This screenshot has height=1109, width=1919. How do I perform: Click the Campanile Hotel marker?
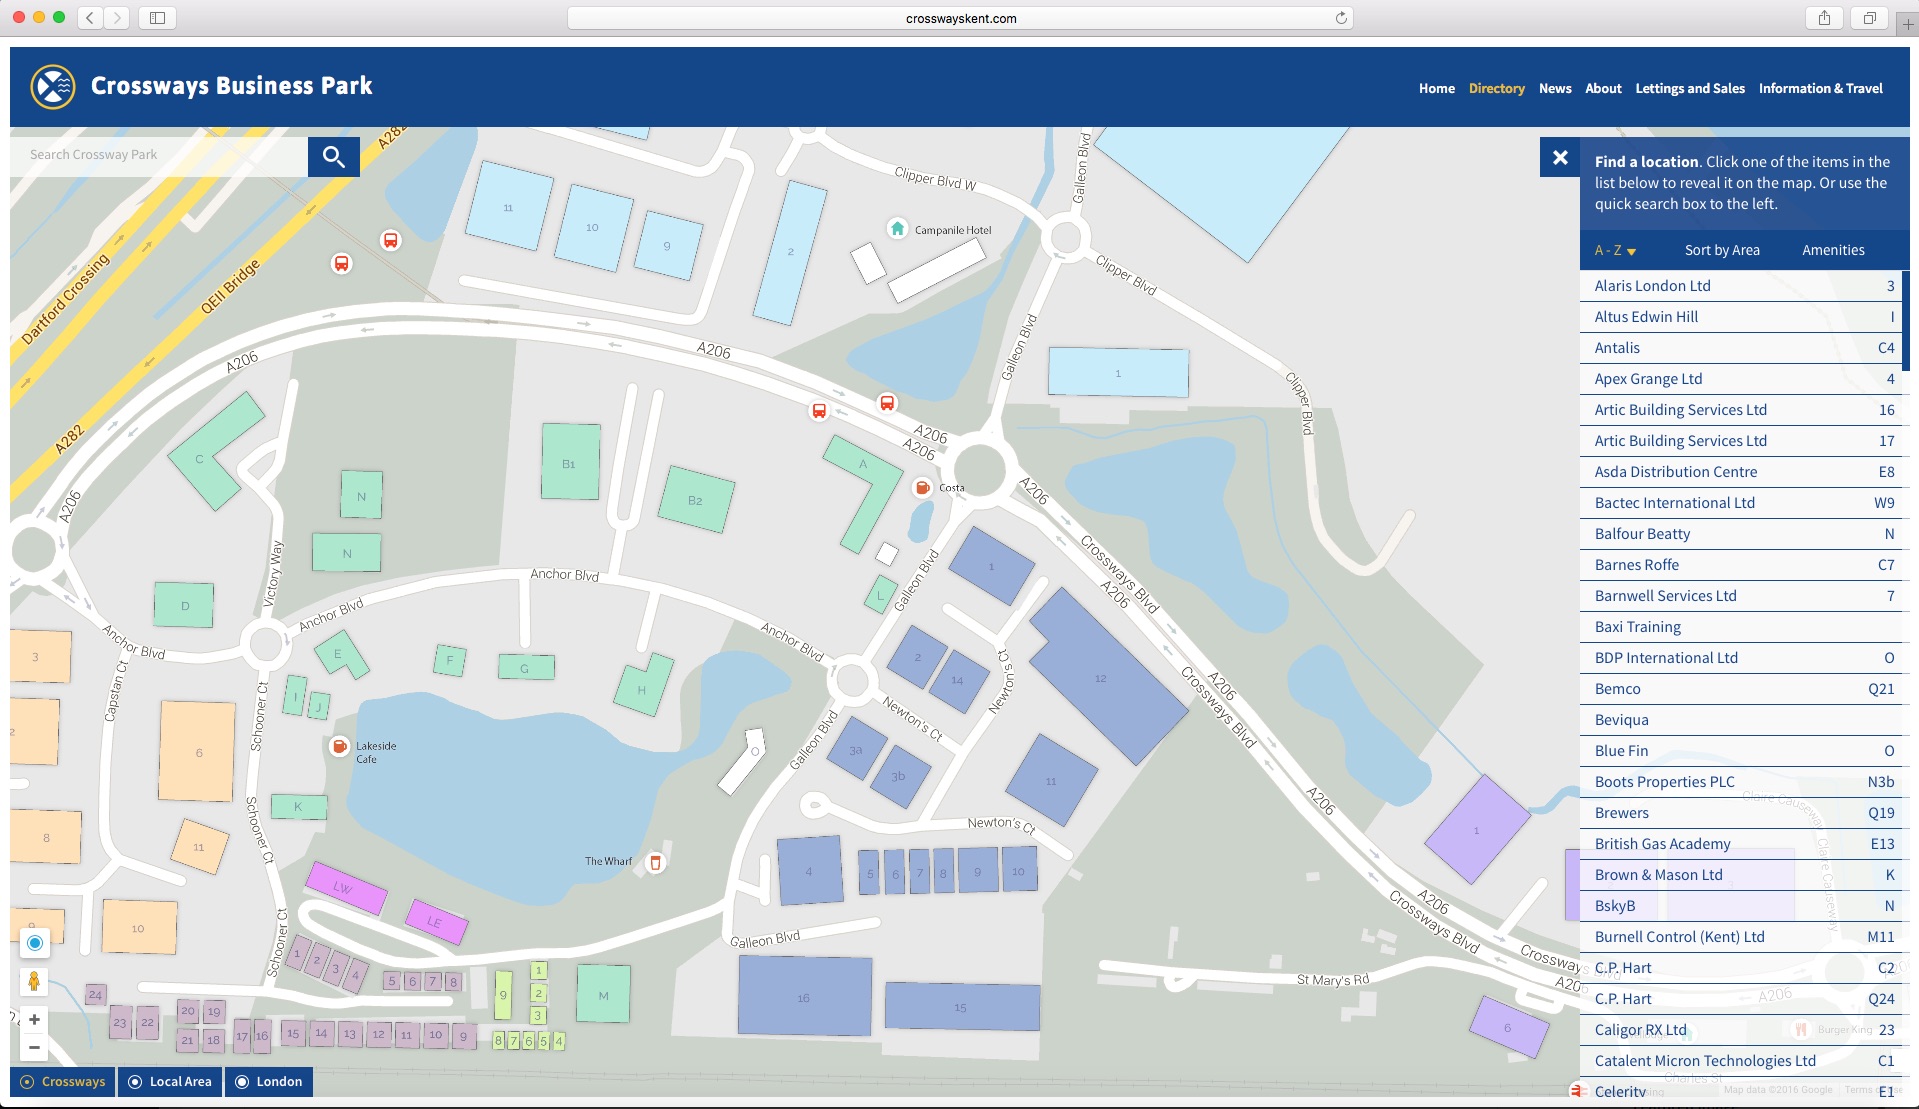(x=897, y=228)
